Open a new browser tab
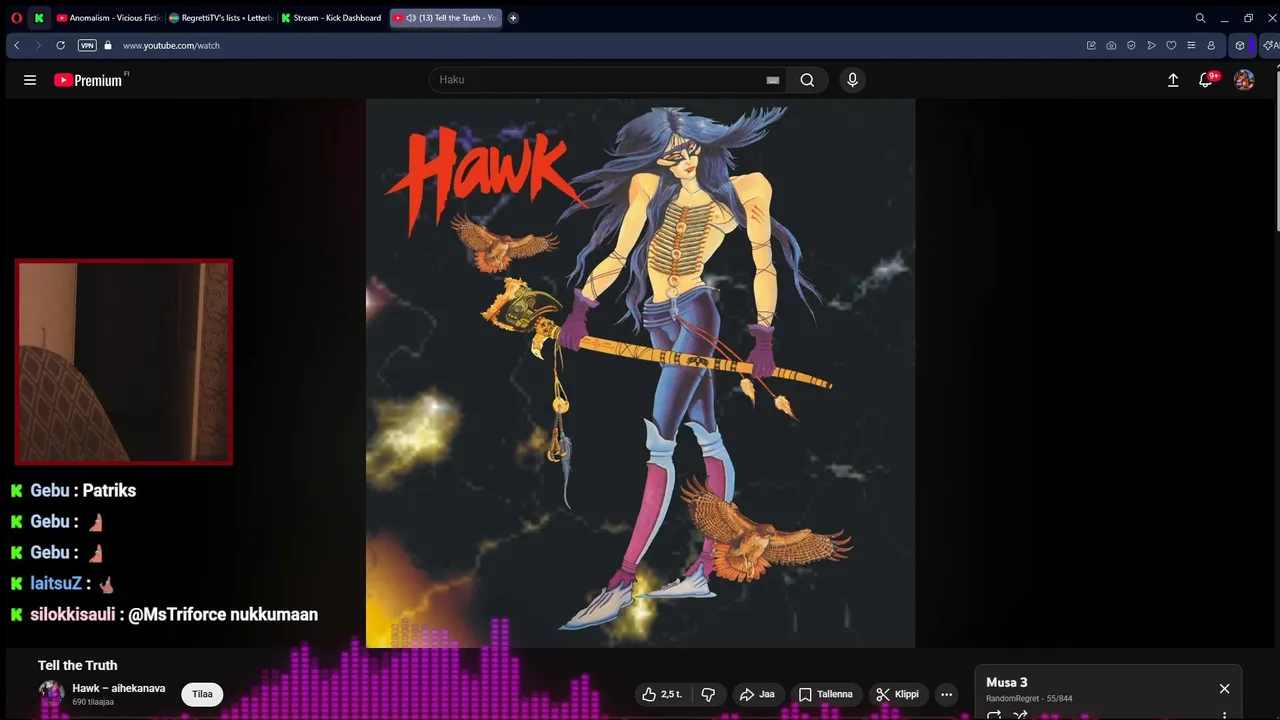Screen dimensions: 1280x720 tap(513, 18)
